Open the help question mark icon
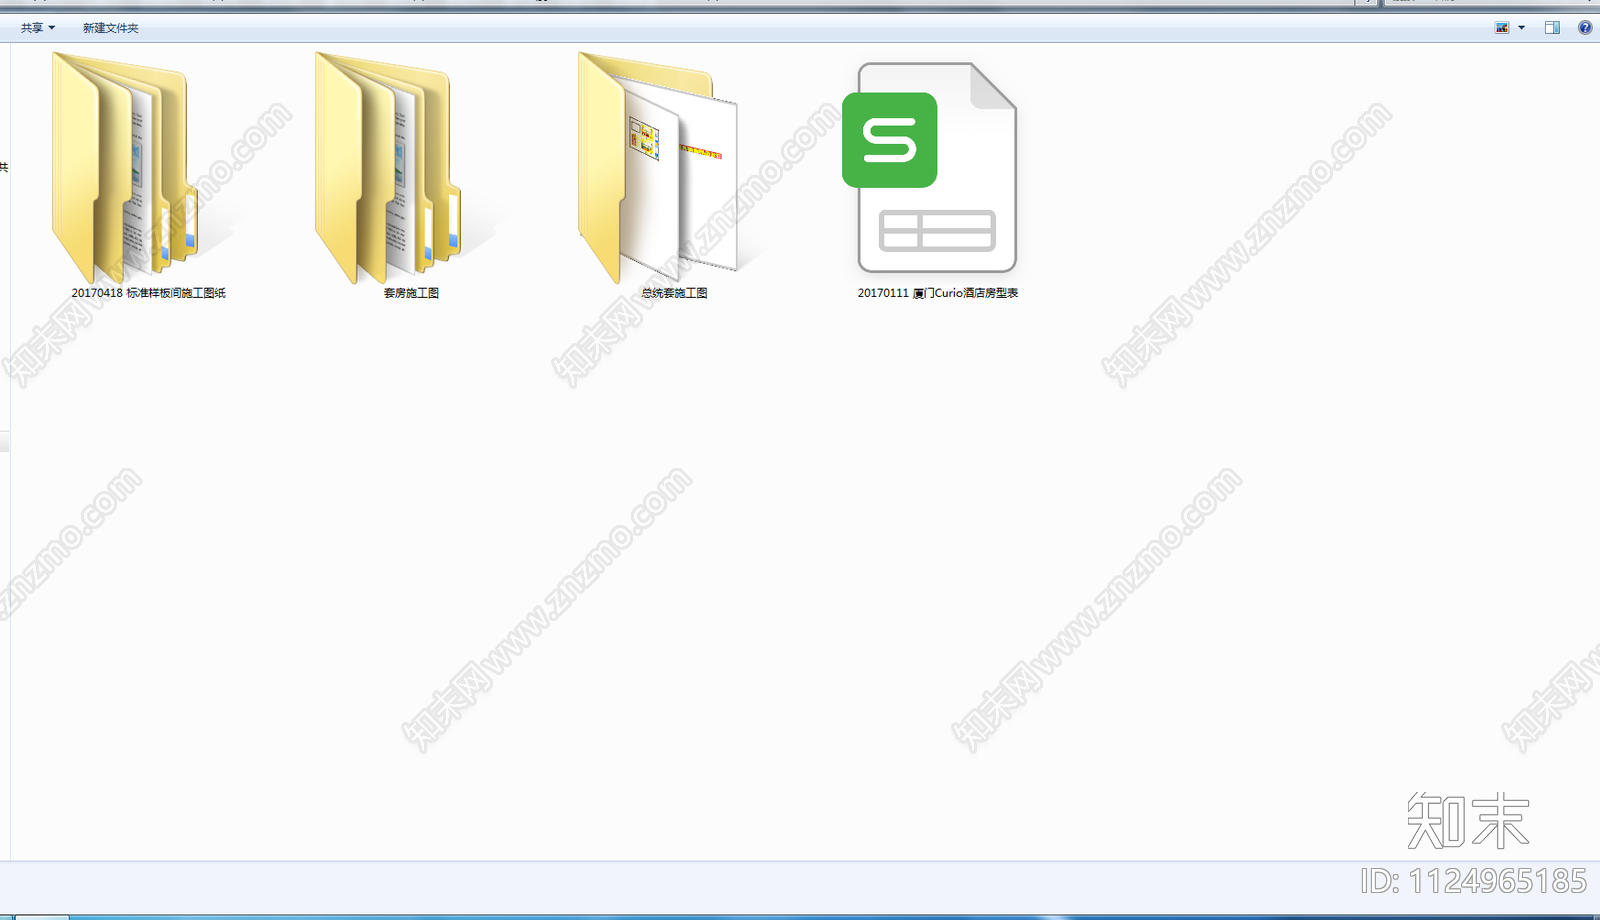This screenshot has width=1600, height=920. [1585, 28]
